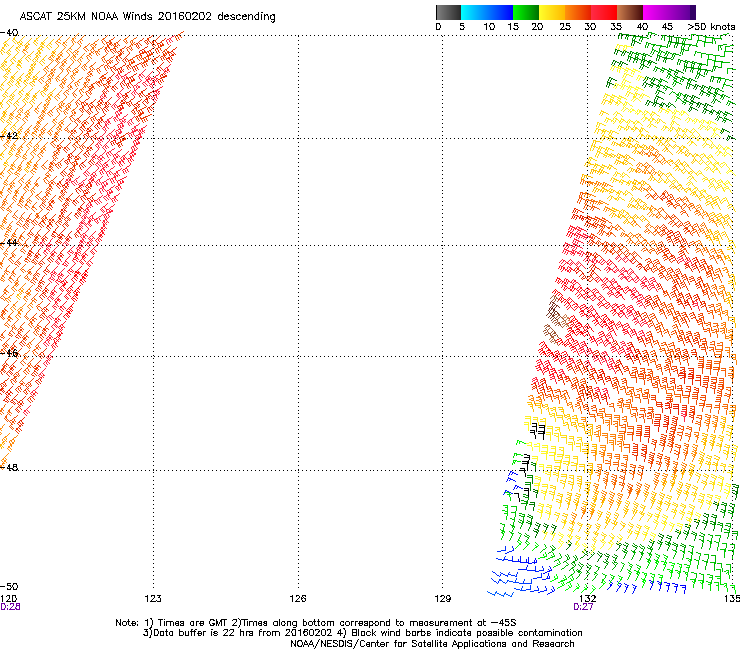
Task: Click the 129 longitude tick label
Action: coord(443,597)
